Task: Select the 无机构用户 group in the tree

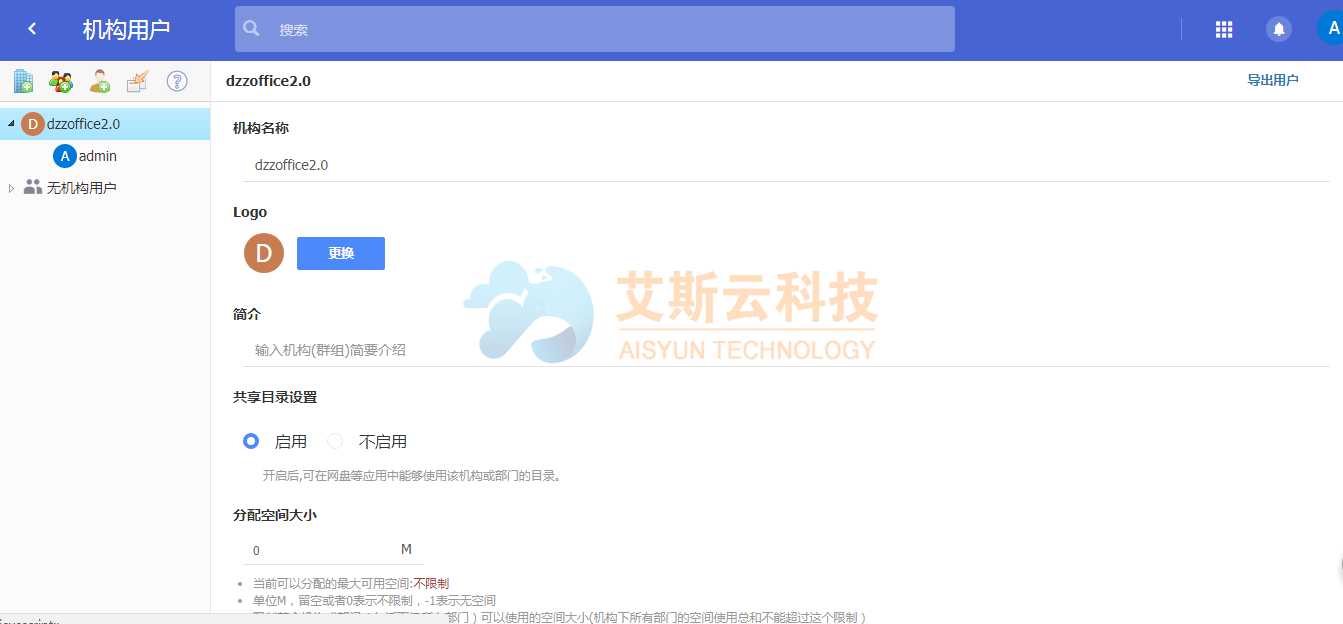Action: [81, 188]
